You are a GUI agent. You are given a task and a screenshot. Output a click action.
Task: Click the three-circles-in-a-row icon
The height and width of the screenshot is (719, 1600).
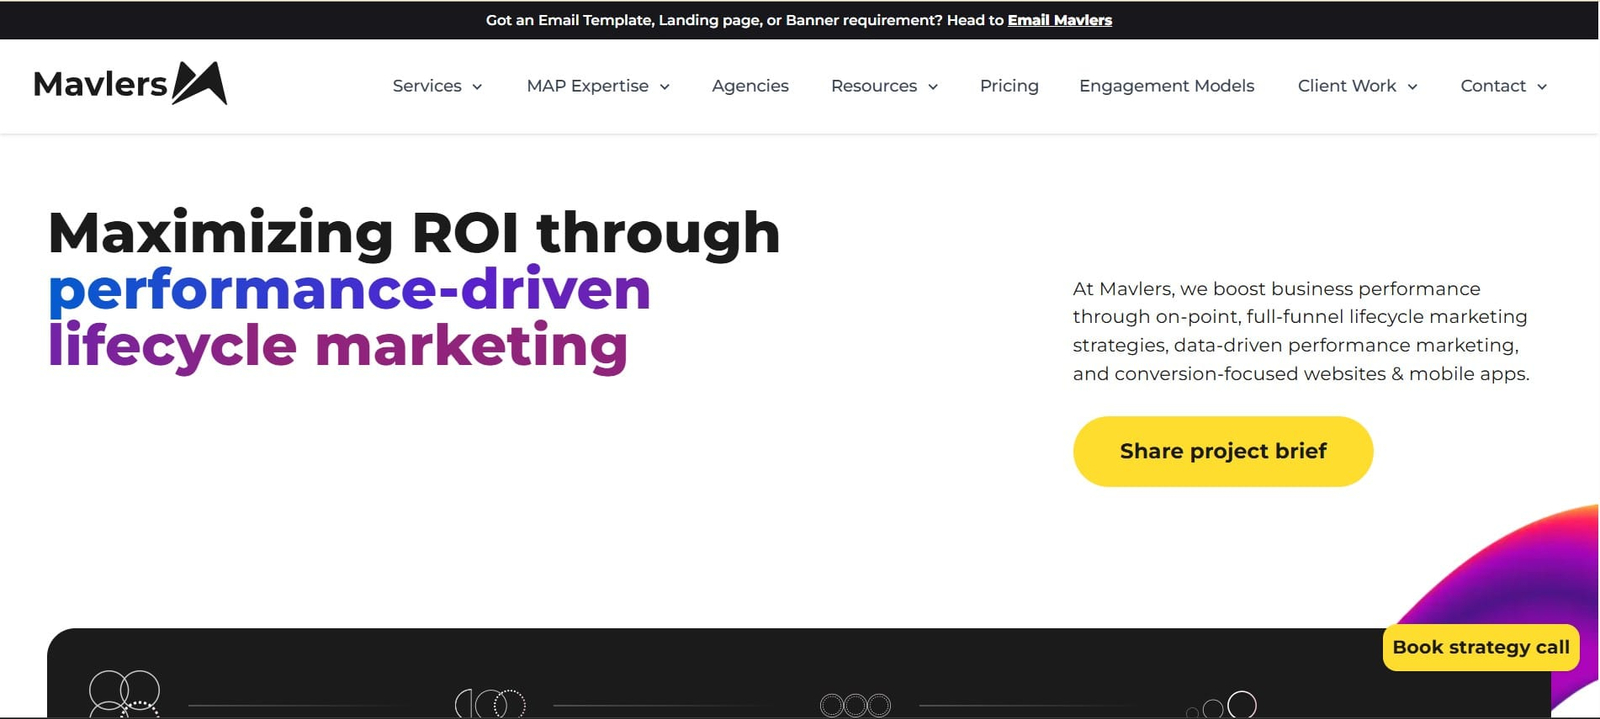pos(855,705)
